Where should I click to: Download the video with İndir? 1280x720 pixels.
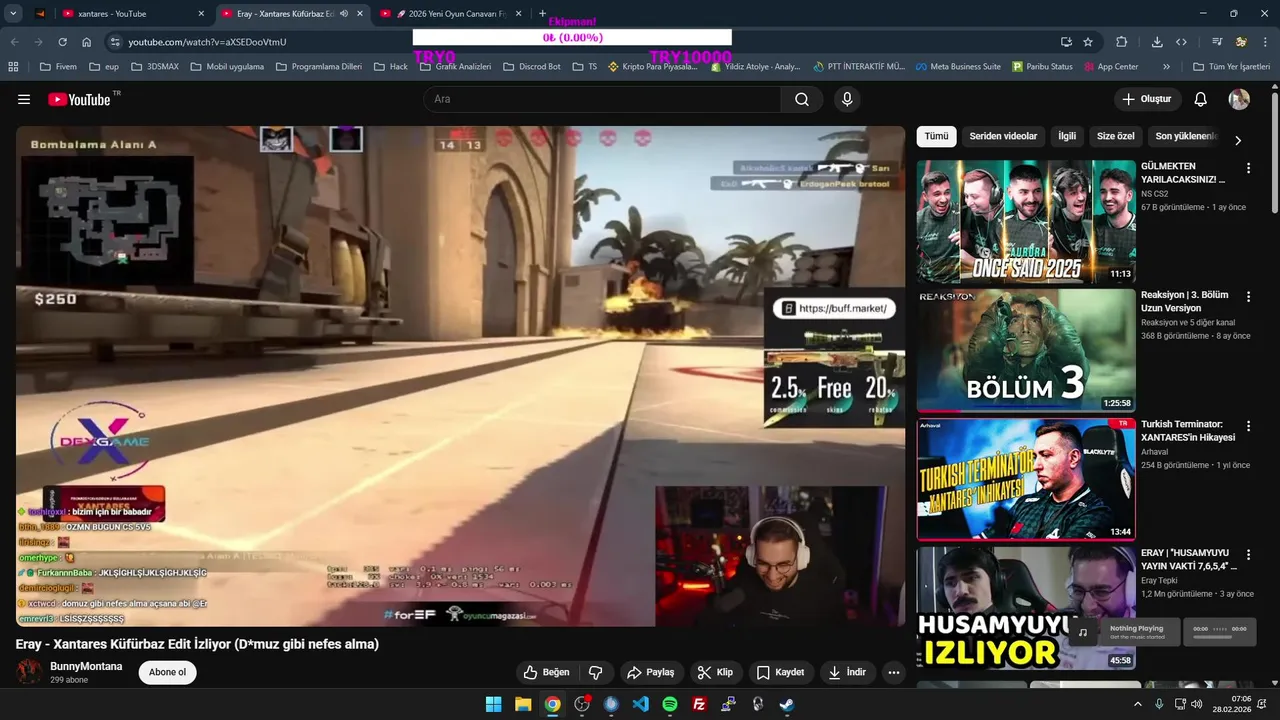click(x=847, y=672)
